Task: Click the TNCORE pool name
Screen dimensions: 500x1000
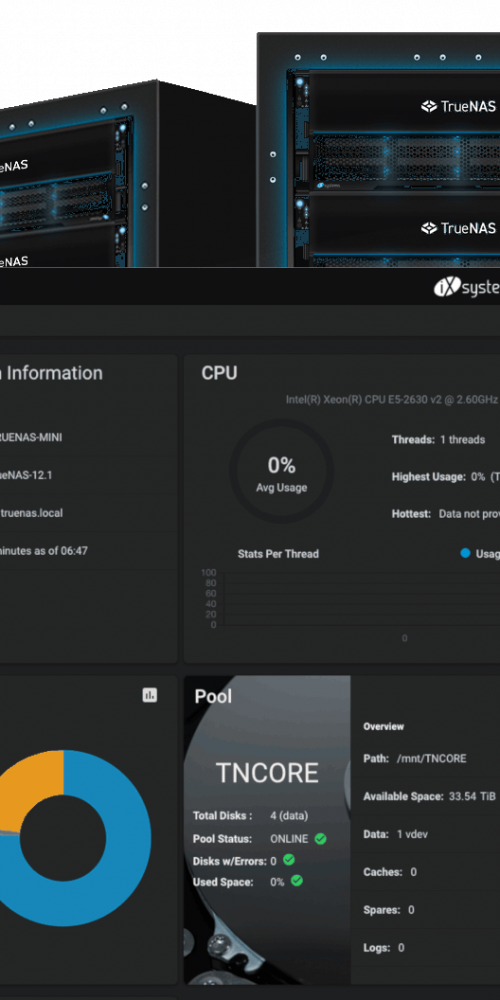Action: [267, 773]
